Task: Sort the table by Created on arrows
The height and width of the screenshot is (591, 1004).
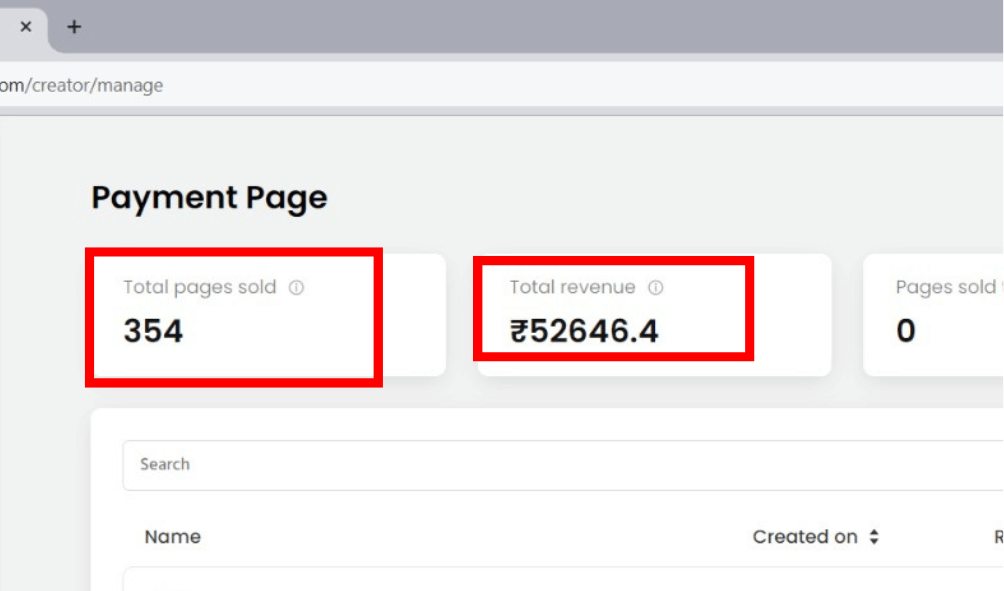Action: [x=874, y=537]
